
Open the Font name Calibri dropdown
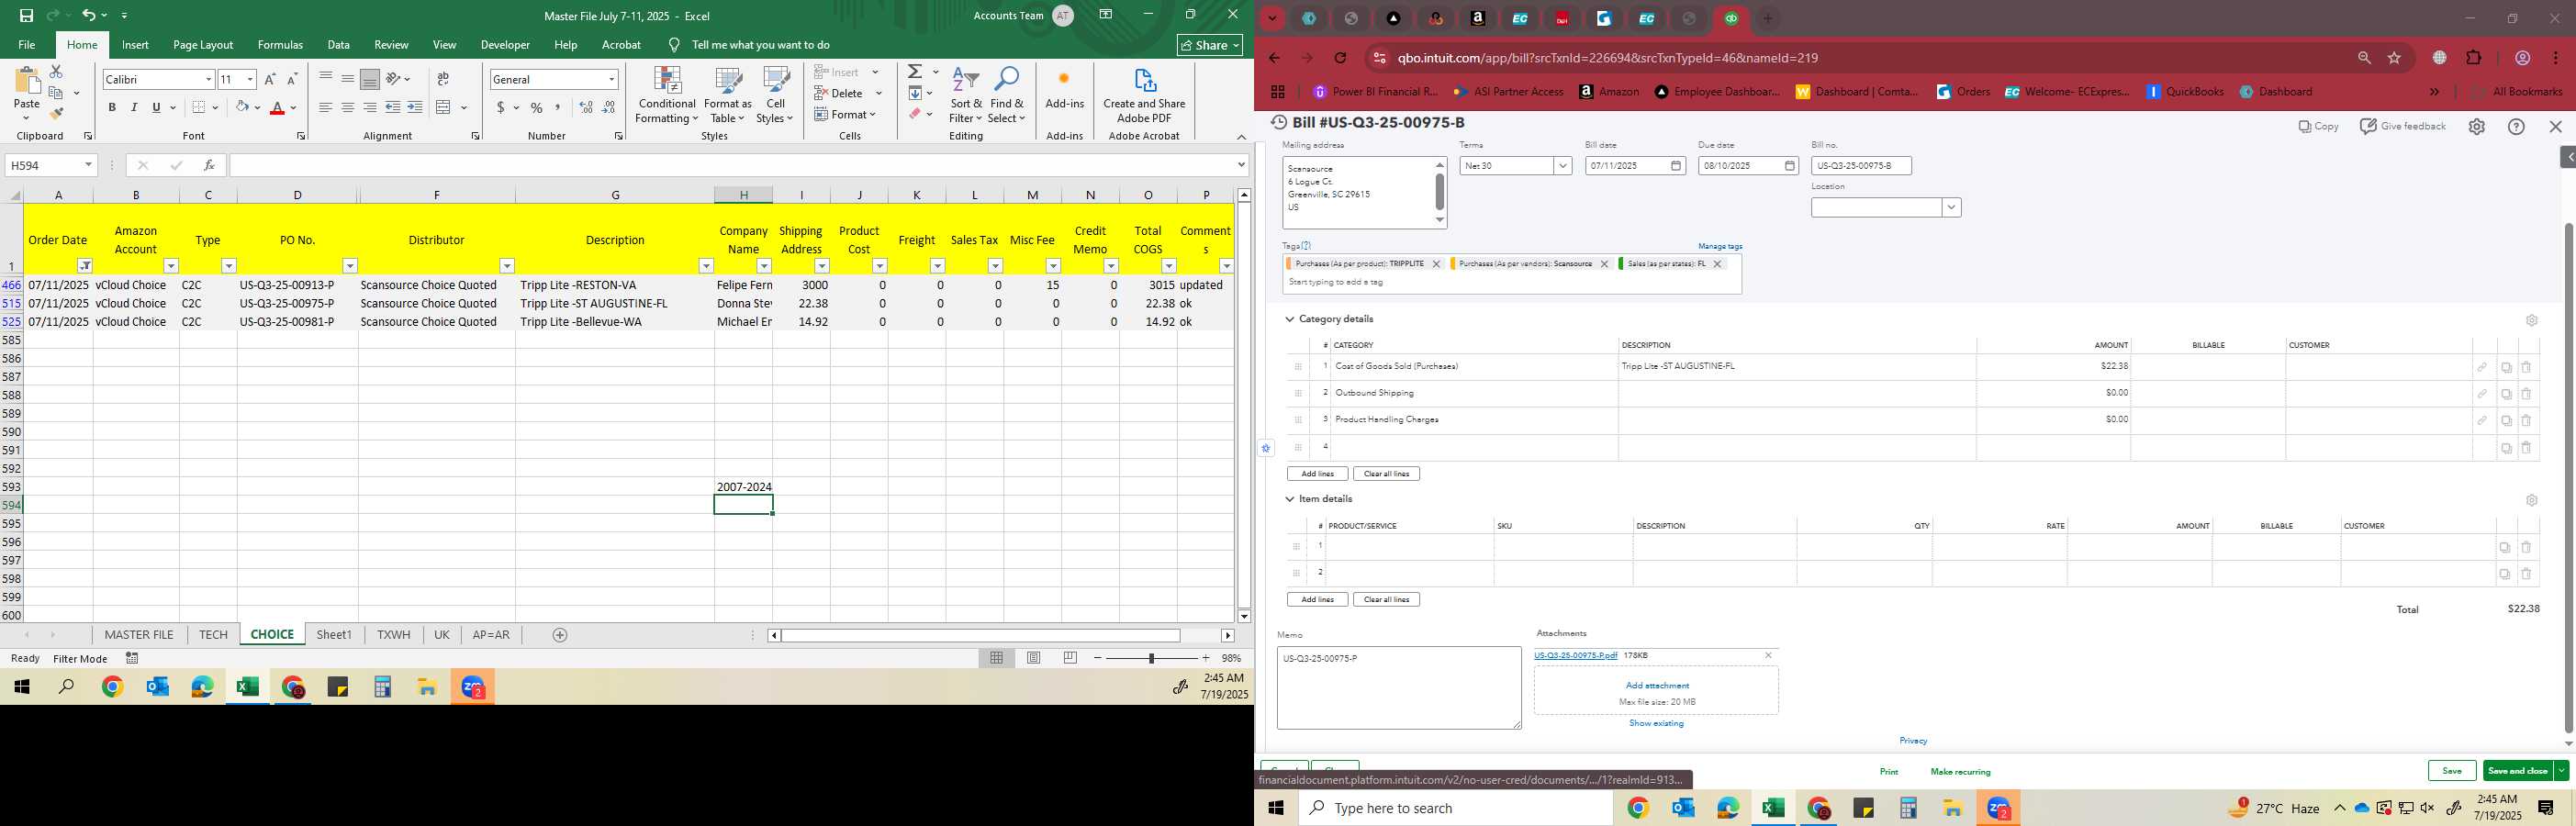(208, 79)
